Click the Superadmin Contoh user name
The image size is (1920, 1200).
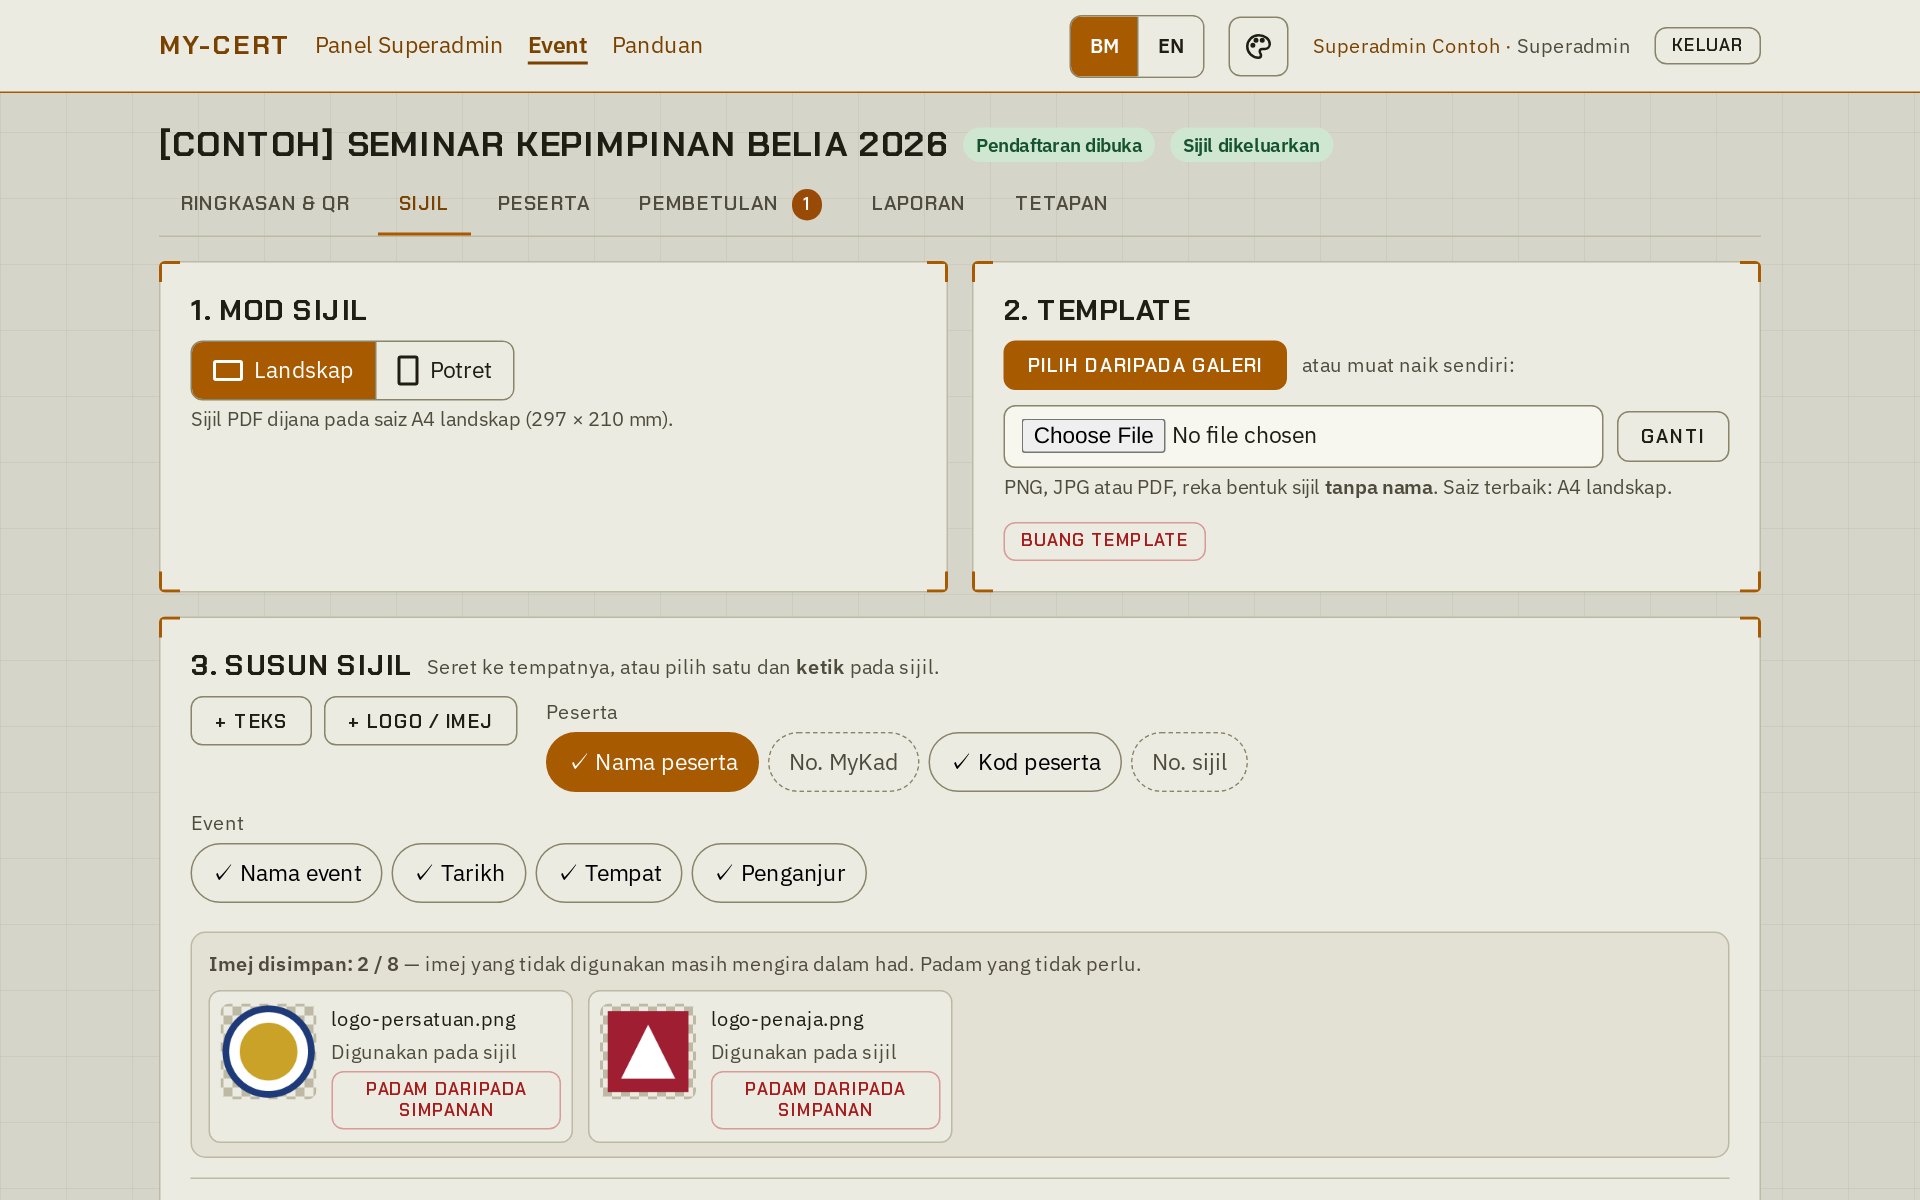click(1406, 46)
